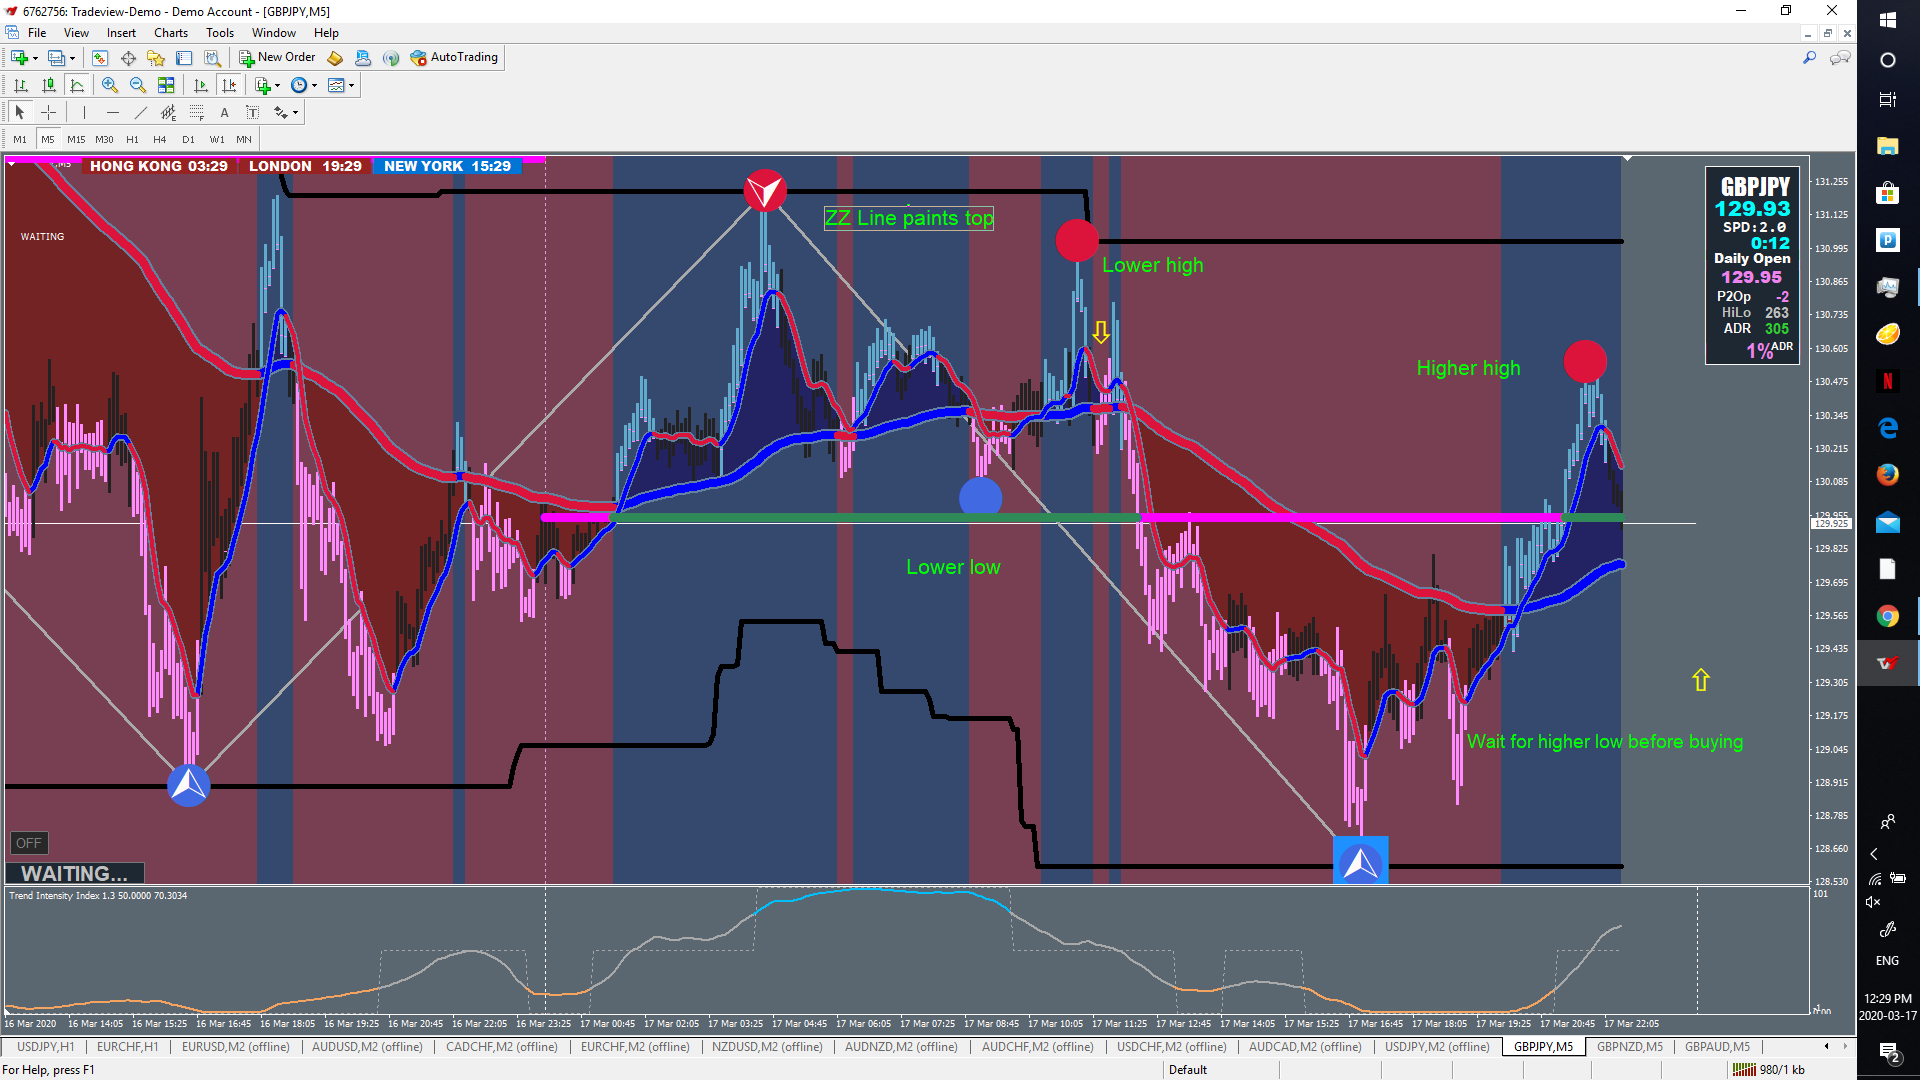Open the Tile Windows icon
1920x1080 pixels.
click(166, 85)
